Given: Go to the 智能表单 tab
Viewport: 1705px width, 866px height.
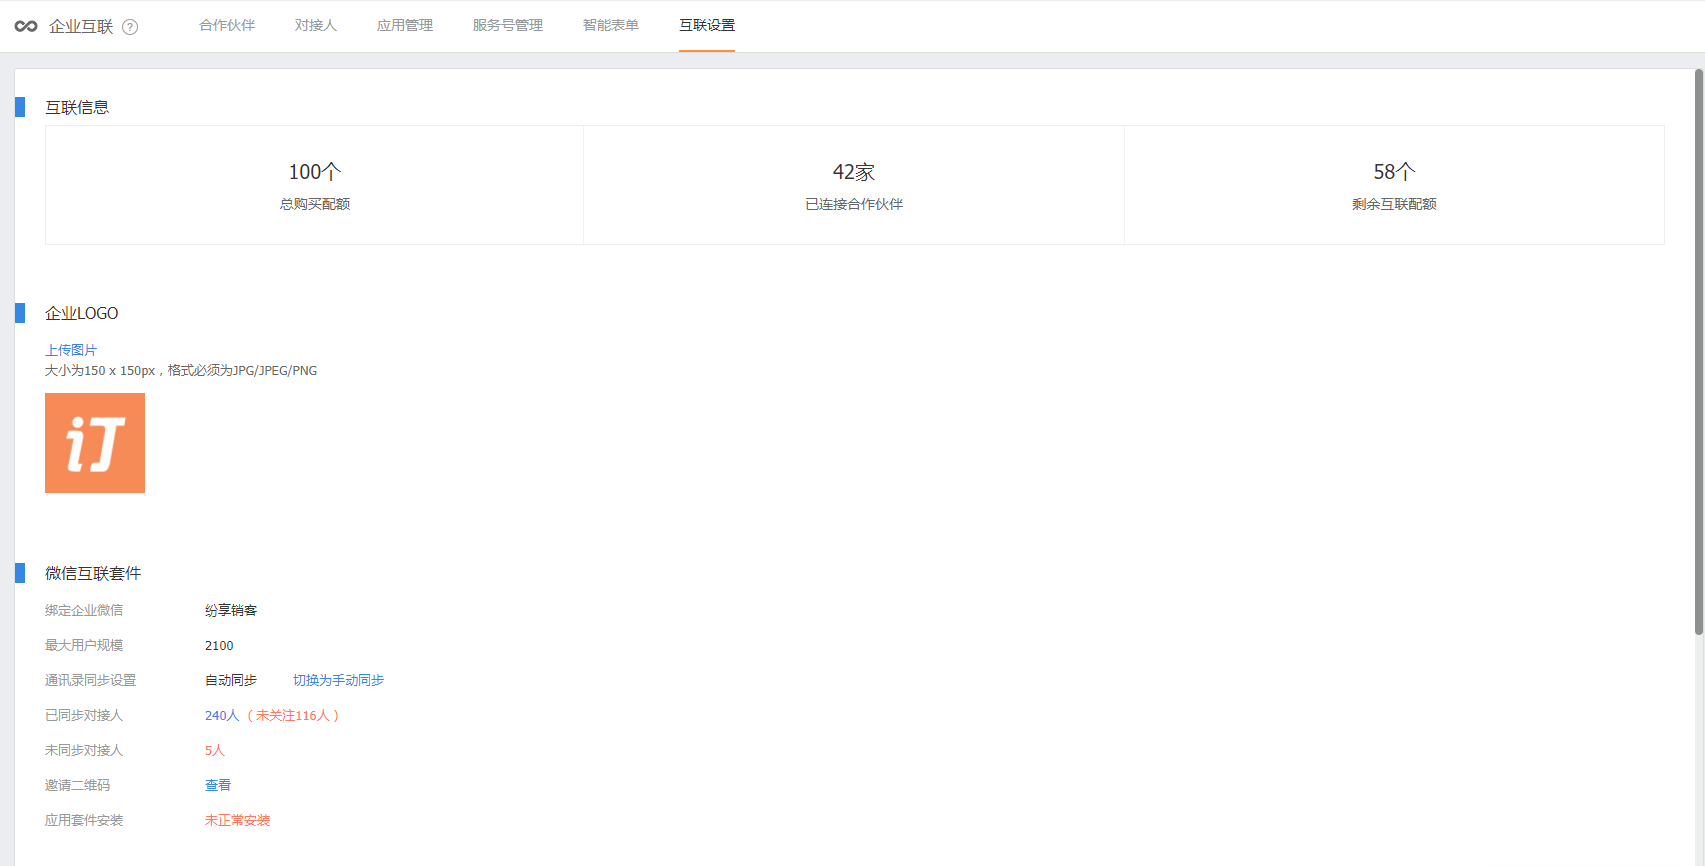Looking at the screenshot, I should click(x=611, y=25).
